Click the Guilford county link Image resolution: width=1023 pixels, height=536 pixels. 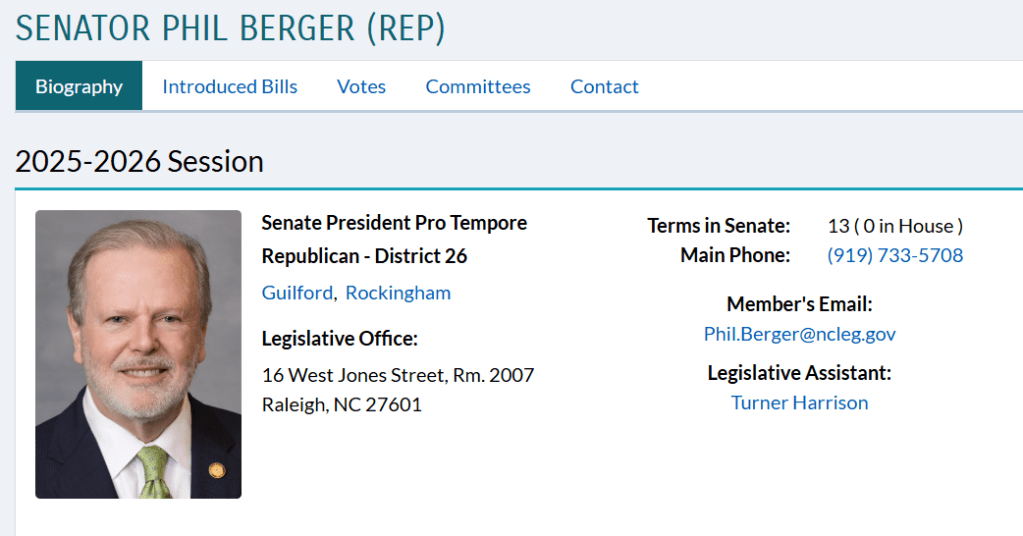(x=297, y=293)
